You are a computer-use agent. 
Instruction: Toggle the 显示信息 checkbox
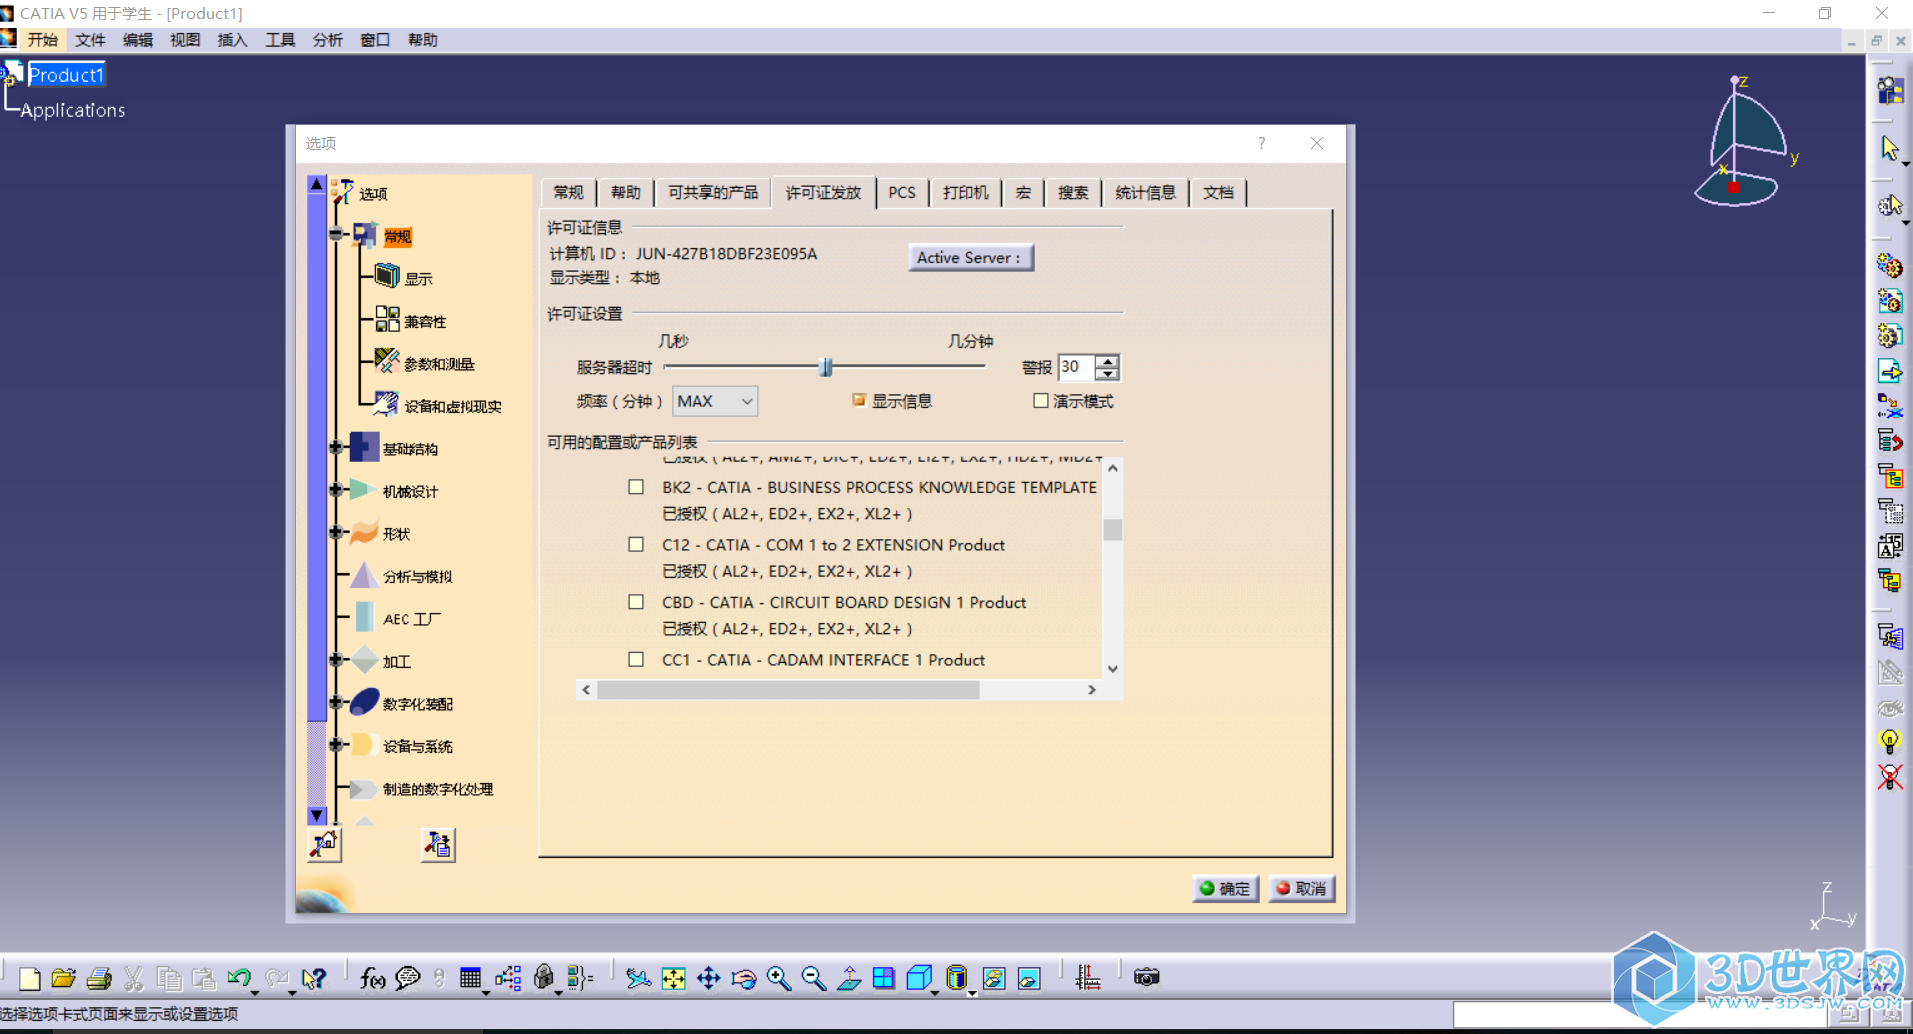point(859,401)
